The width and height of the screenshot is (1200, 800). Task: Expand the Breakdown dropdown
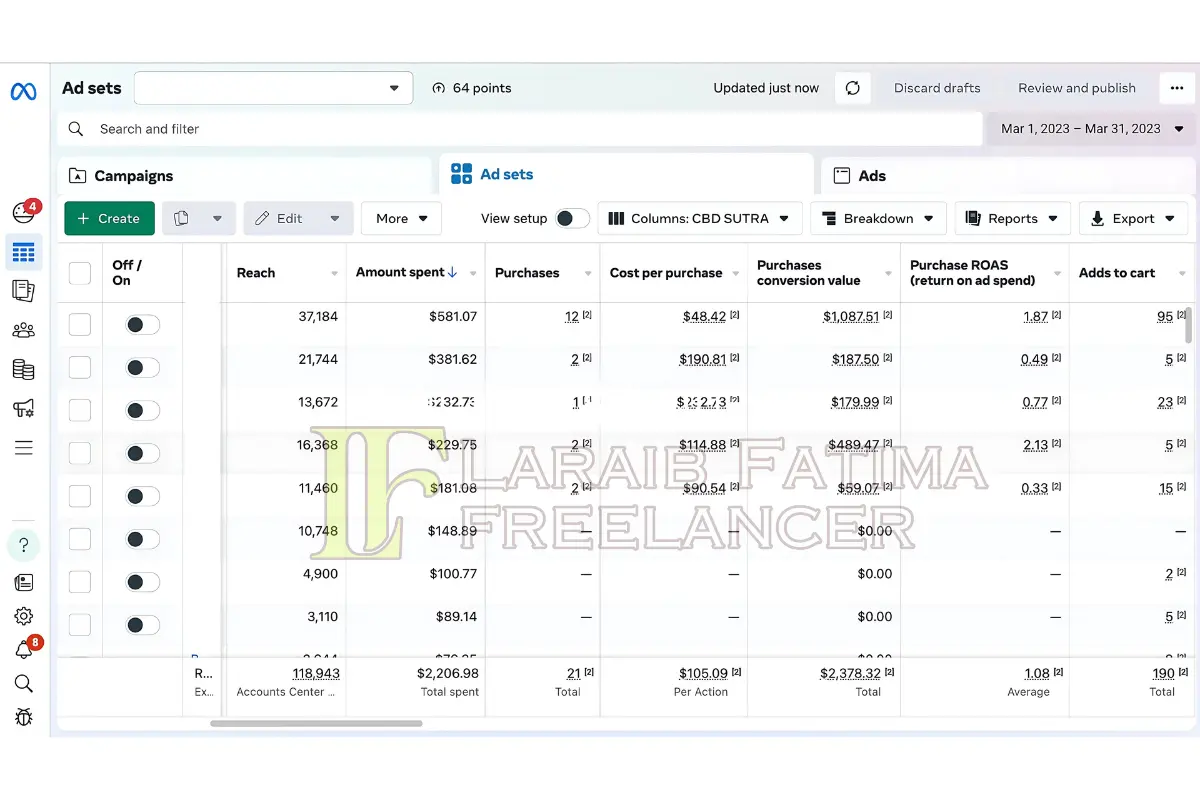click(x=878, y=218)
